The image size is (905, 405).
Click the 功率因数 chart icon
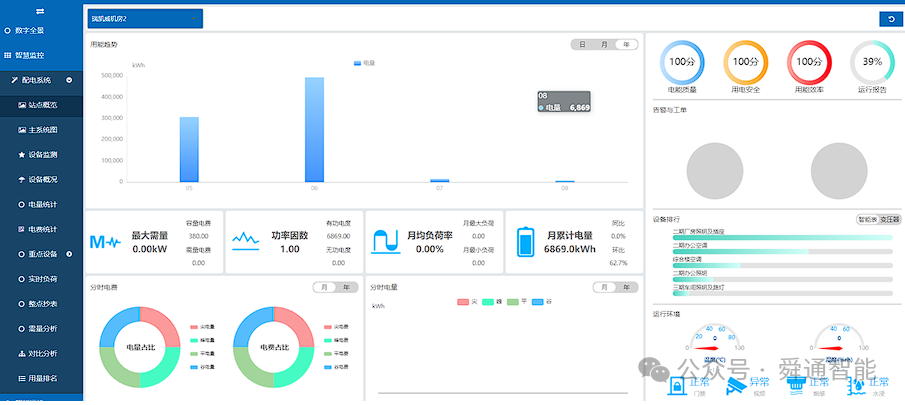(245, 241)
